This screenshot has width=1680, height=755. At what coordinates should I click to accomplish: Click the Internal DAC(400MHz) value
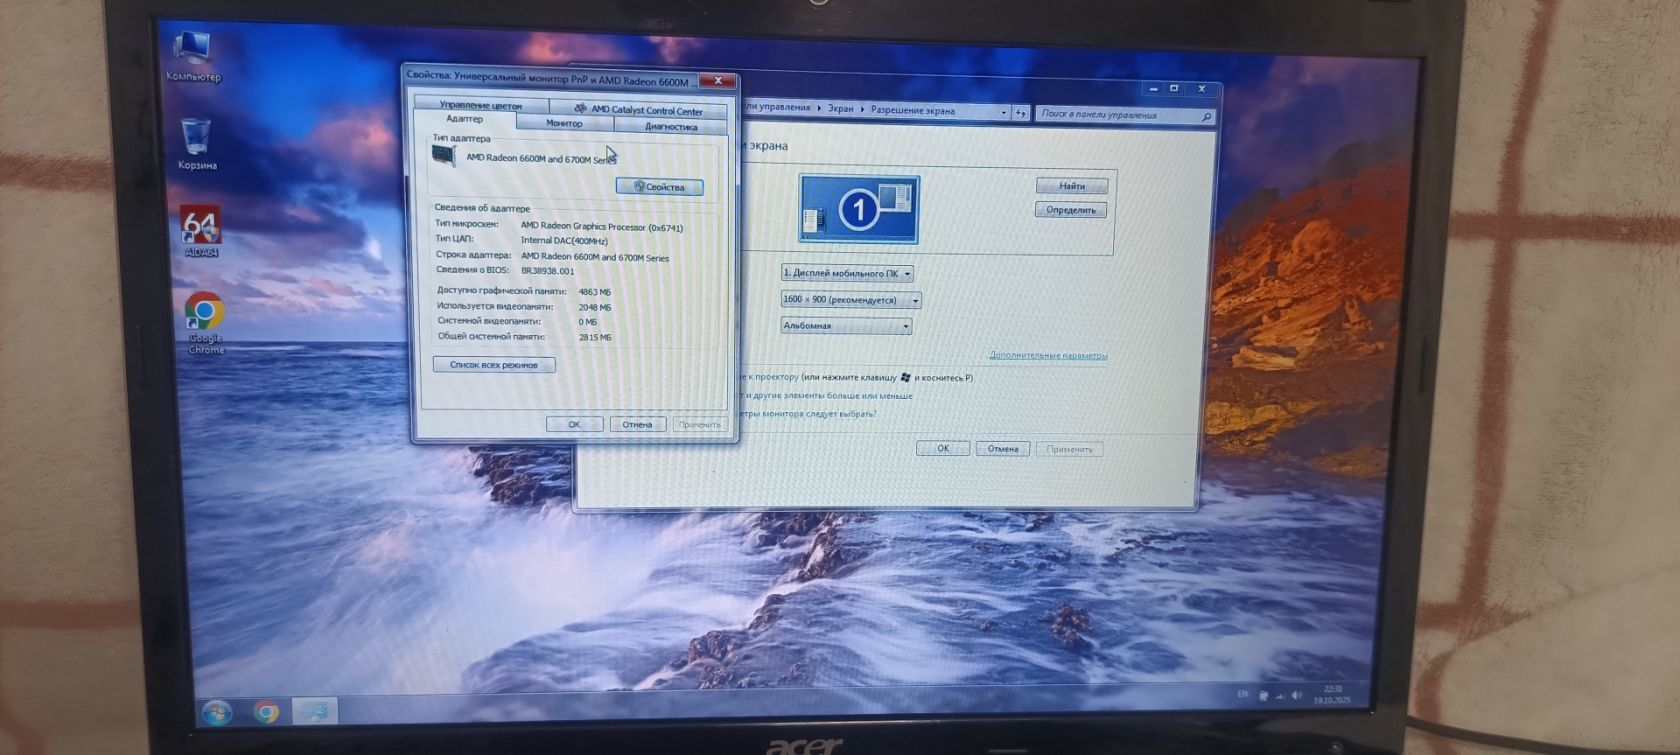(x=564, y=241)
